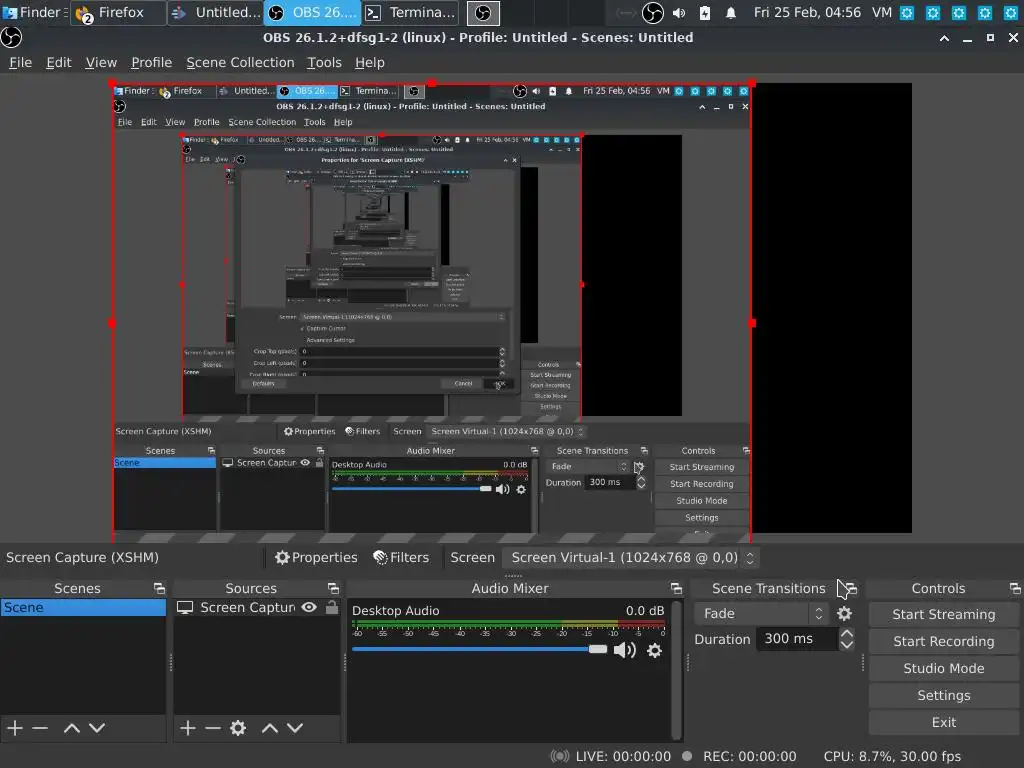Open the View menu
The image size is (1024, 768).
point(101,63)
